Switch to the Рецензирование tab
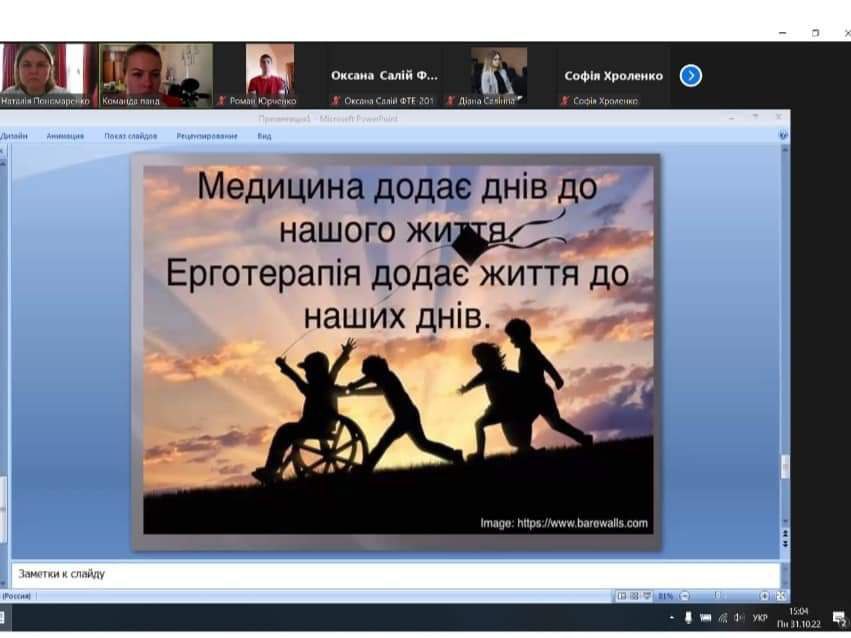 [207, 136]
